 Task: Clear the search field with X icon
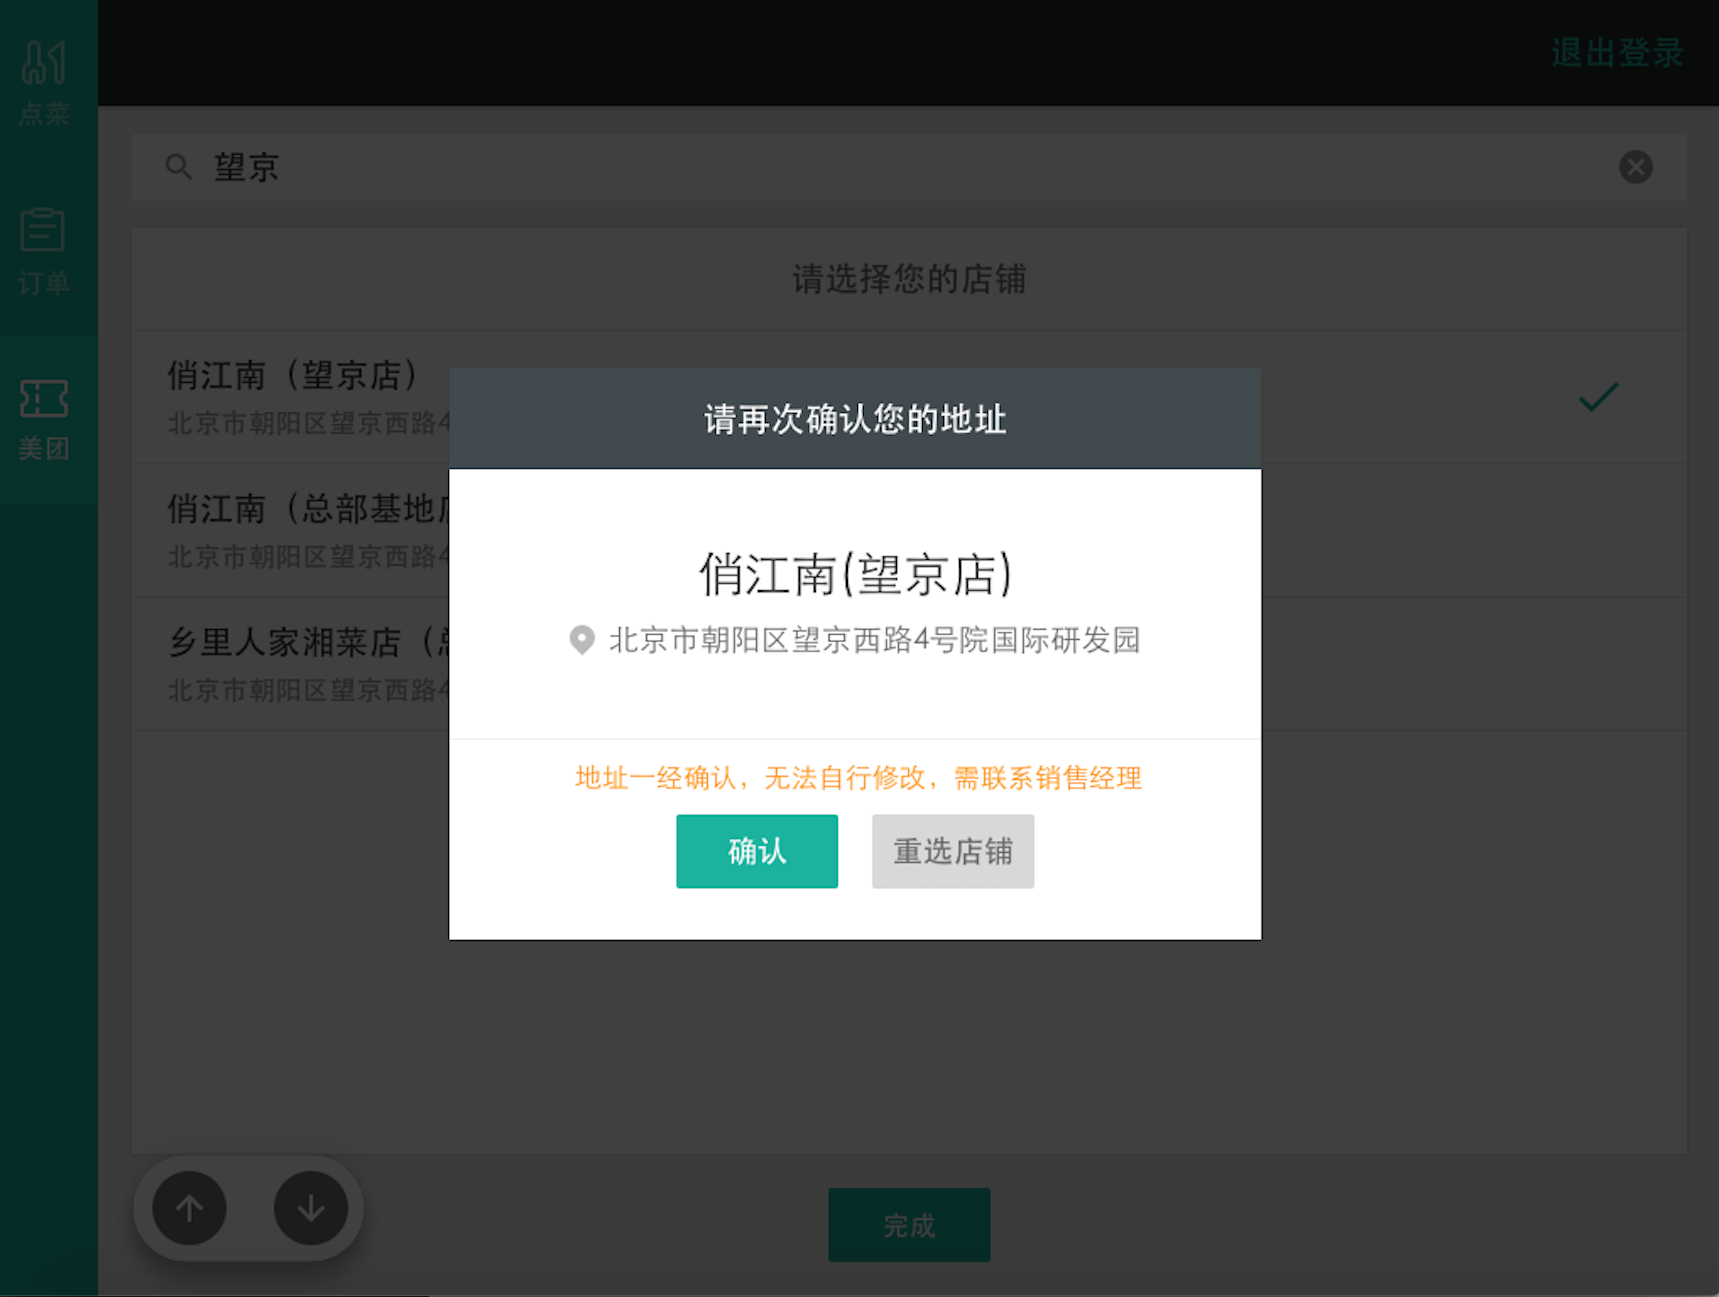(1635, 167)
